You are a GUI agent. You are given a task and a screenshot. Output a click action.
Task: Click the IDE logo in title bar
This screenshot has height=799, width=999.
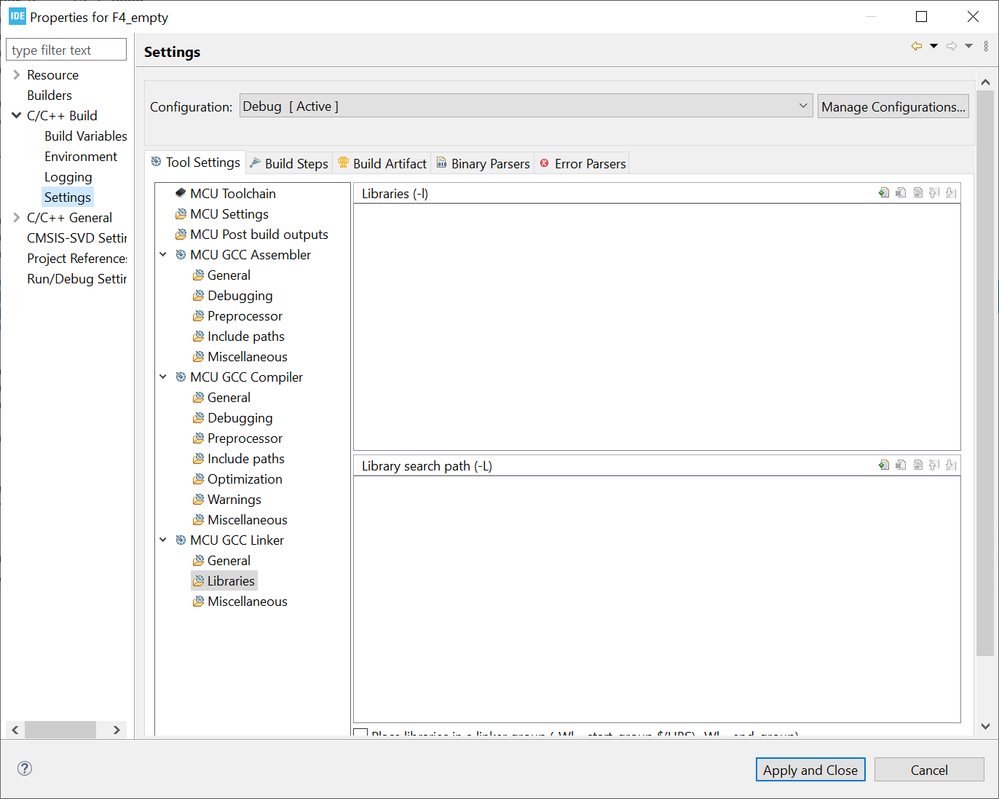pyautogui.click(x=17, y=17)
